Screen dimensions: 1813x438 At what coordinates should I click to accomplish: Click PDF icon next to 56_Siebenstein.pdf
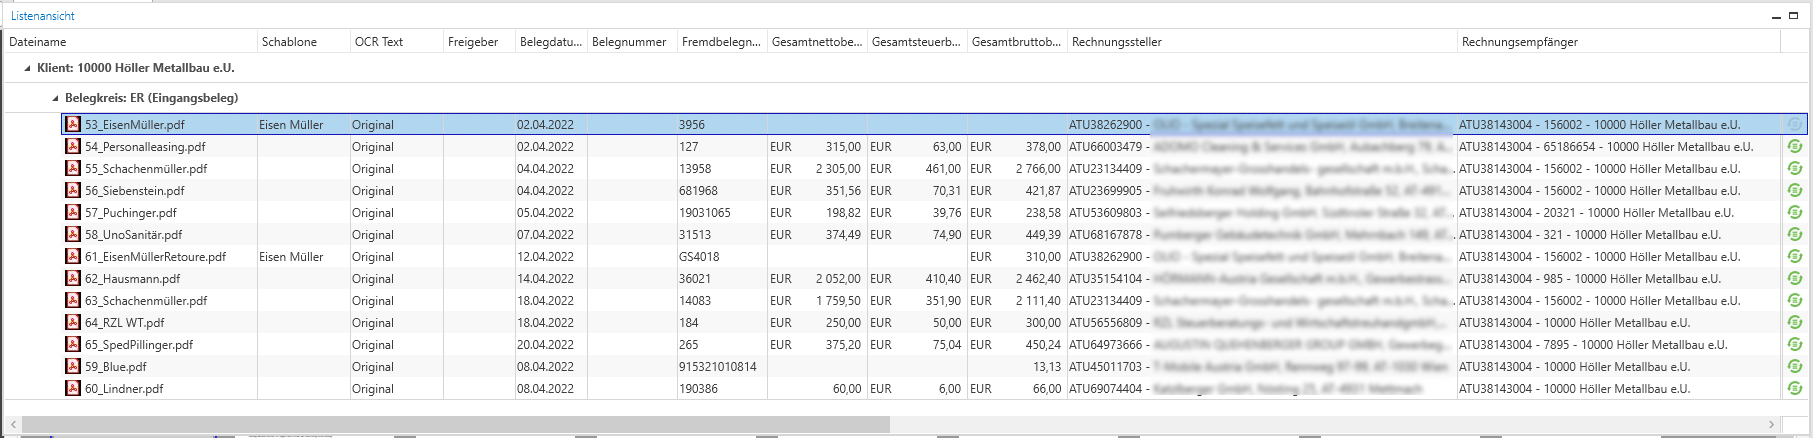(73, 191)
